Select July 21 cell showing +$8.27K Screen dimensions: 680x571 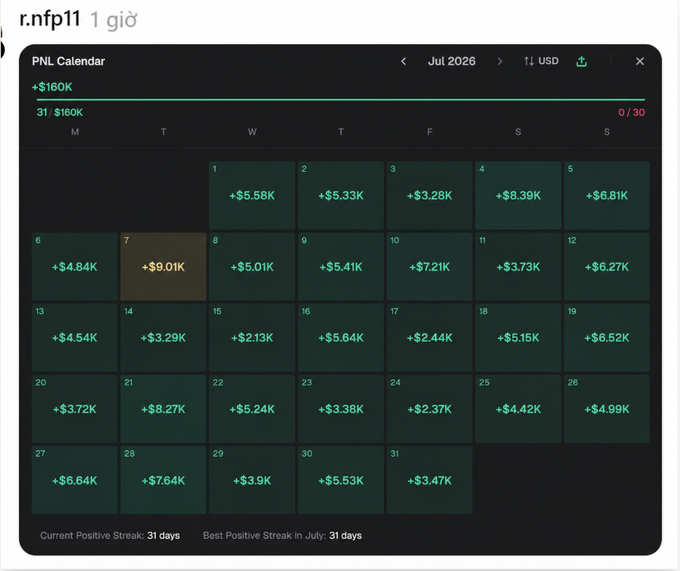click(x=163, y=409)
